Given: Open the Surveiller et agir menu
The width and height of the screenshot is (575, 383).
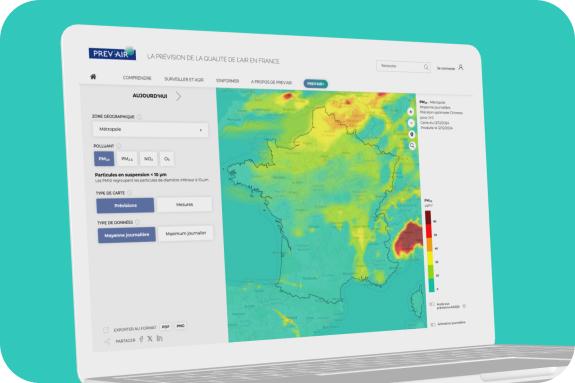Looking at the screenshot, I should 184,79.
